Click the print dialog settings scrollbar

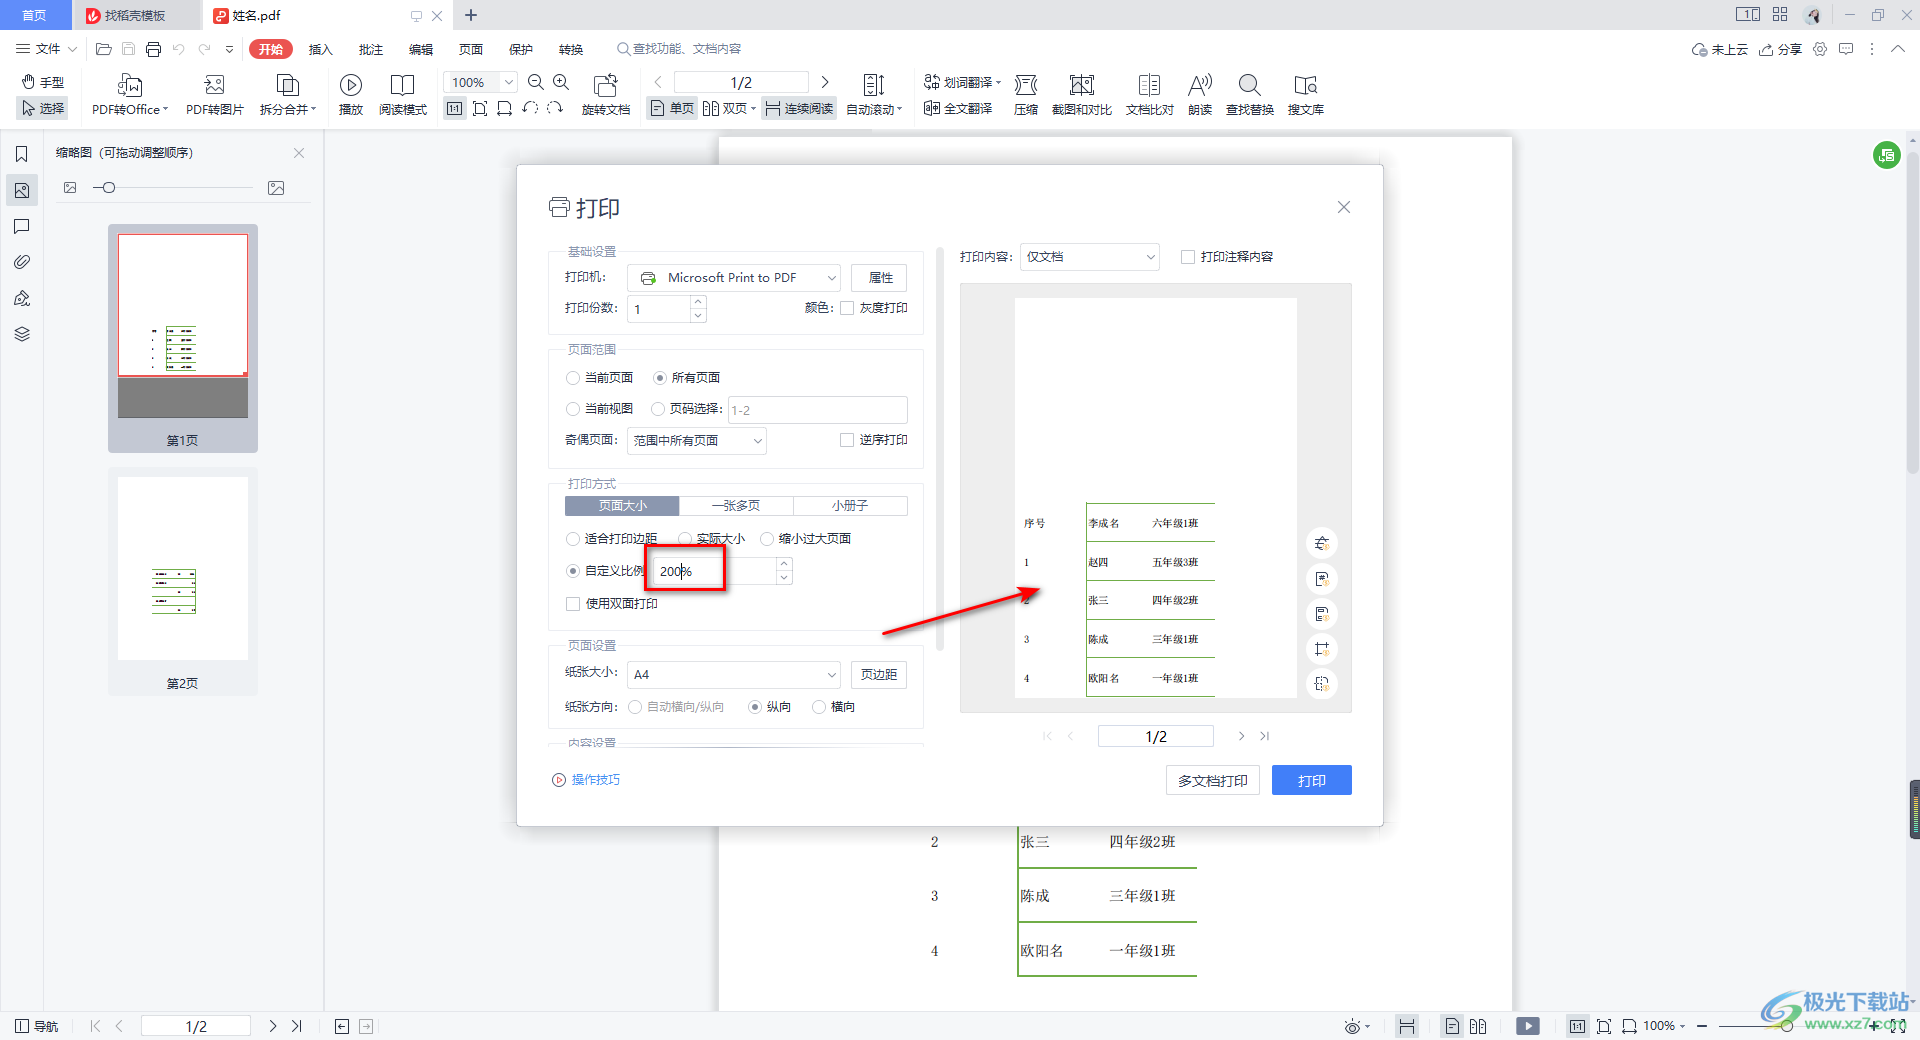[940, 450]
